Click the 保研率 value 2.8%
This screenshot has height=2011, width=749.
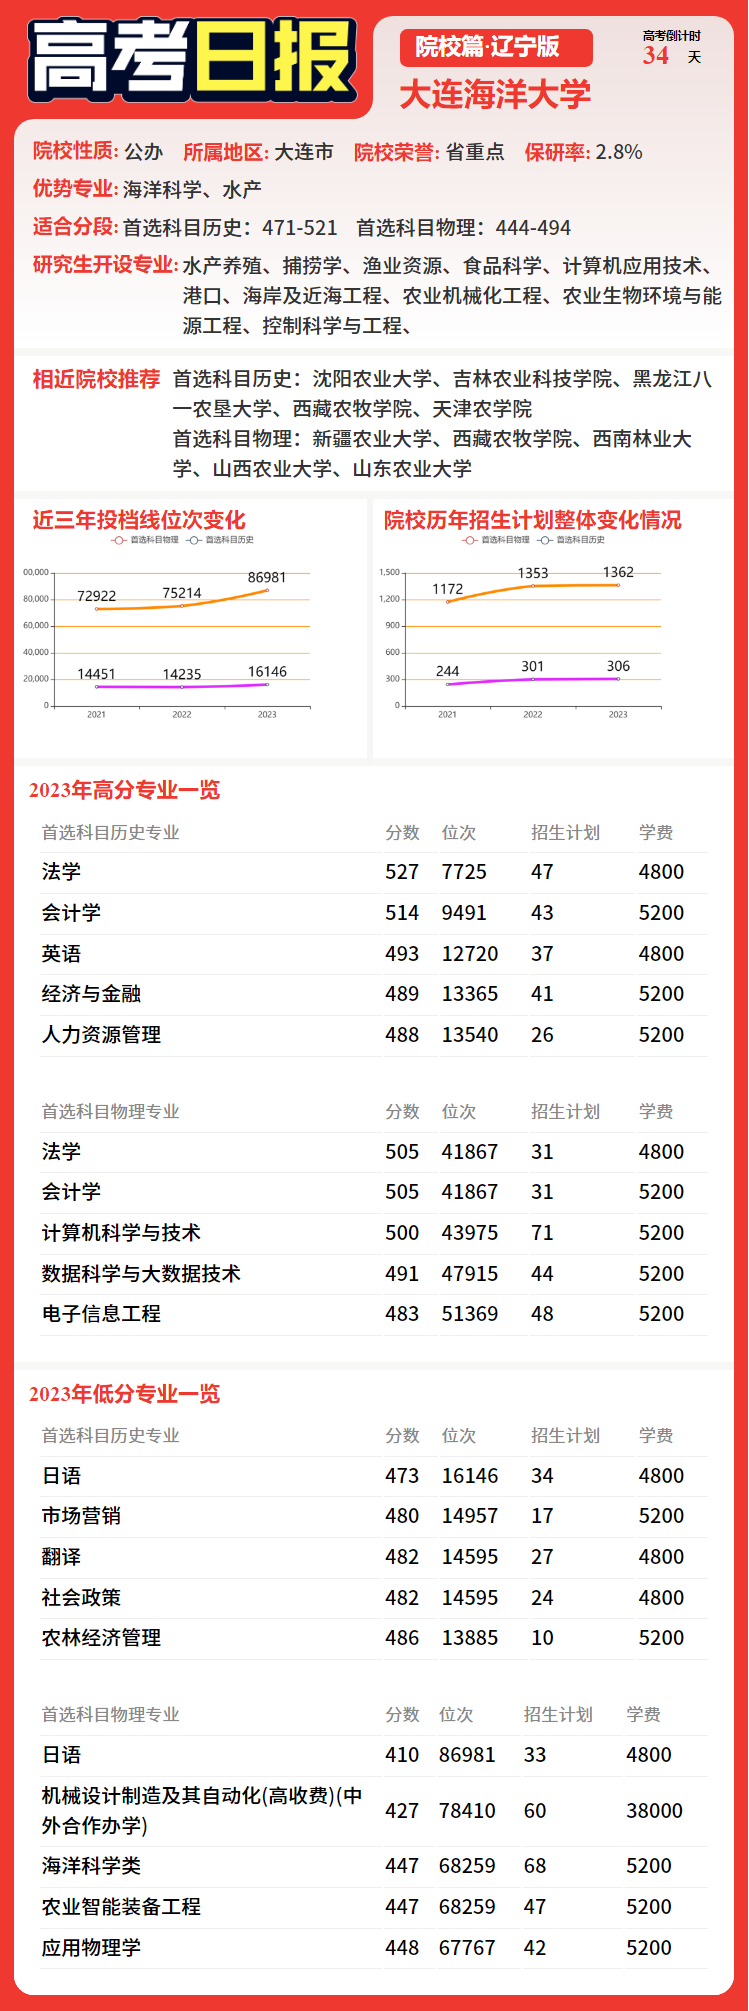(619, 152)
